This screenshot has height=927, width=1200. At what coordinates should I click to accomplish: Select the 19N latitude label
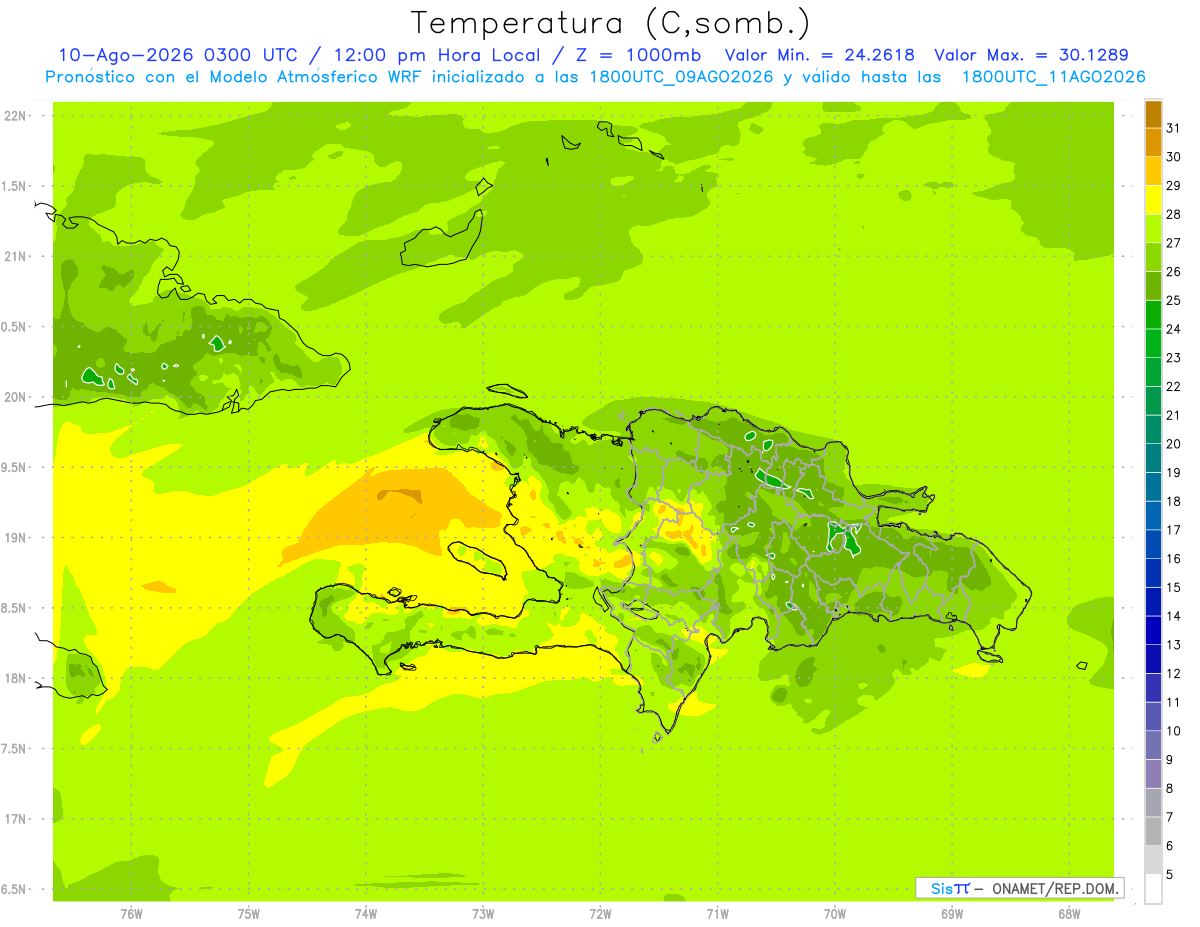coord(15,538)
